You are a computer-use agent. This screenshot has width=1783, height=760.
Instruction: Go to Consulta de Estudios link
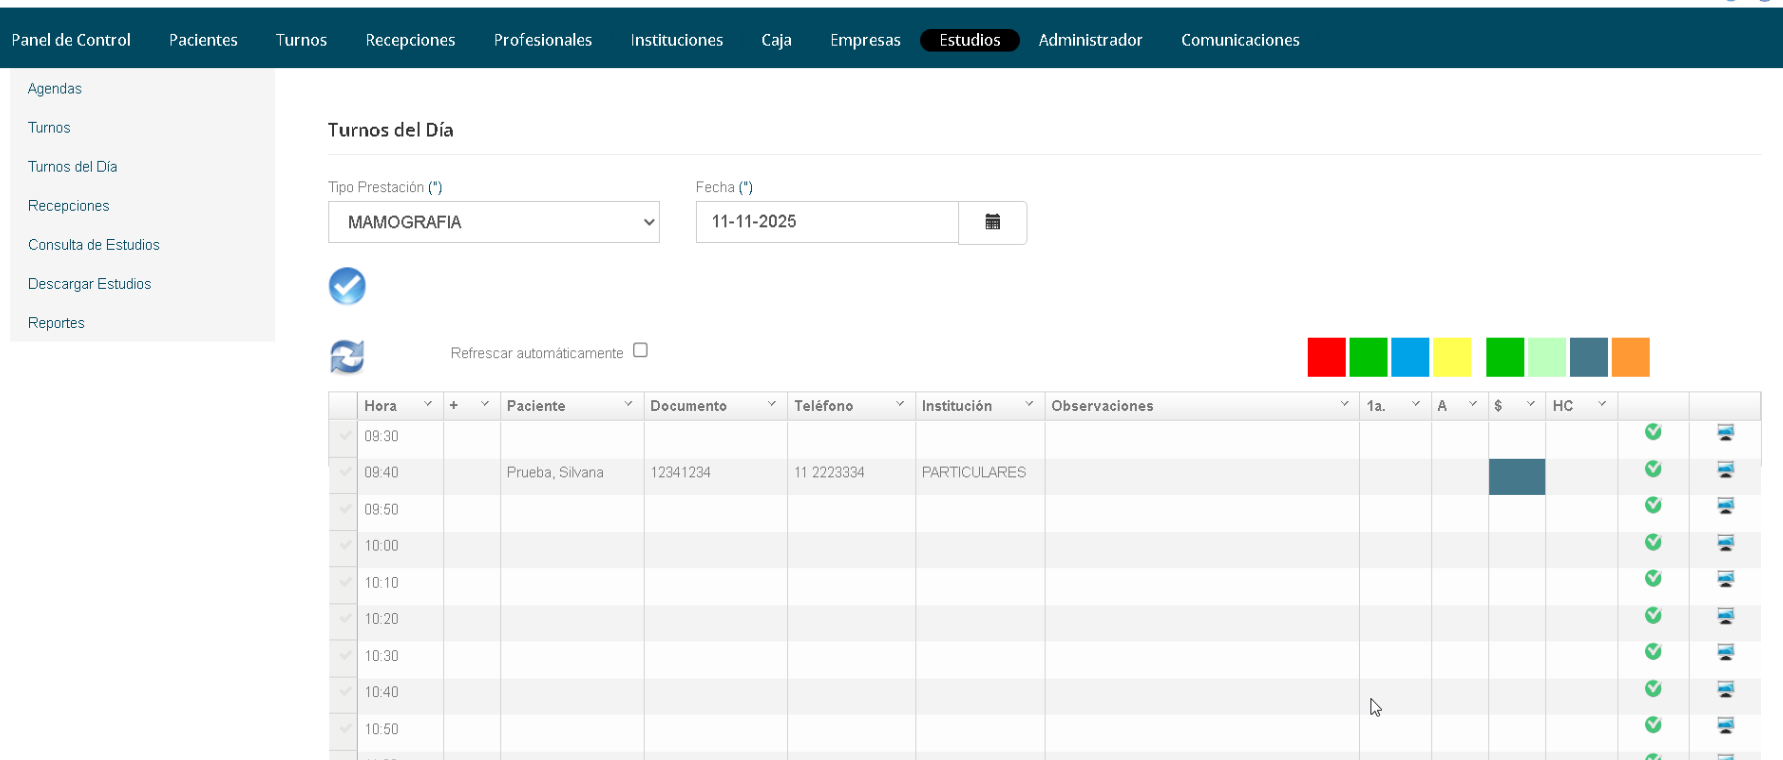pos(94,245)
